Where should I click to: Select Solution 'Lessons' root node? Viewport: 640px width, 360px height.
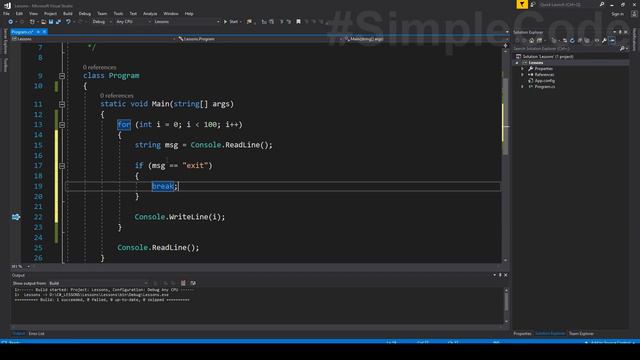547,57
